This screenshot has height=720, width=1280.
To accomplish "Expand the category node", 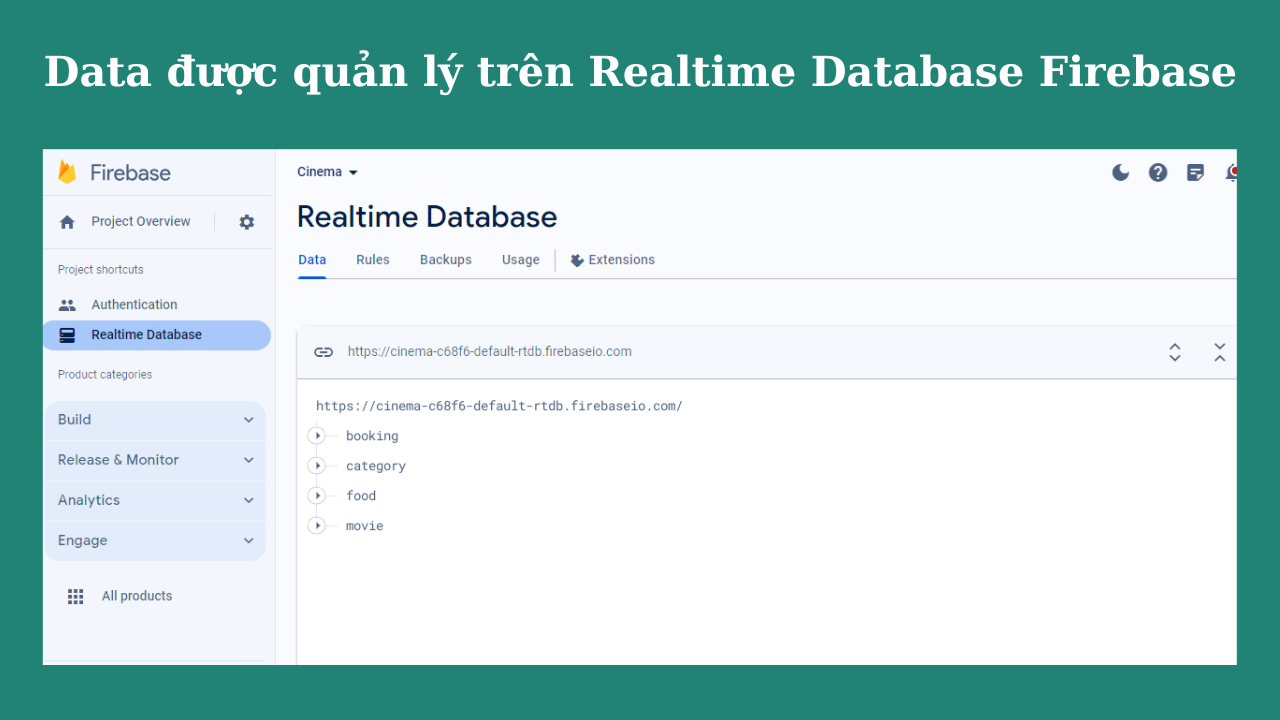I will click(317, 466).
